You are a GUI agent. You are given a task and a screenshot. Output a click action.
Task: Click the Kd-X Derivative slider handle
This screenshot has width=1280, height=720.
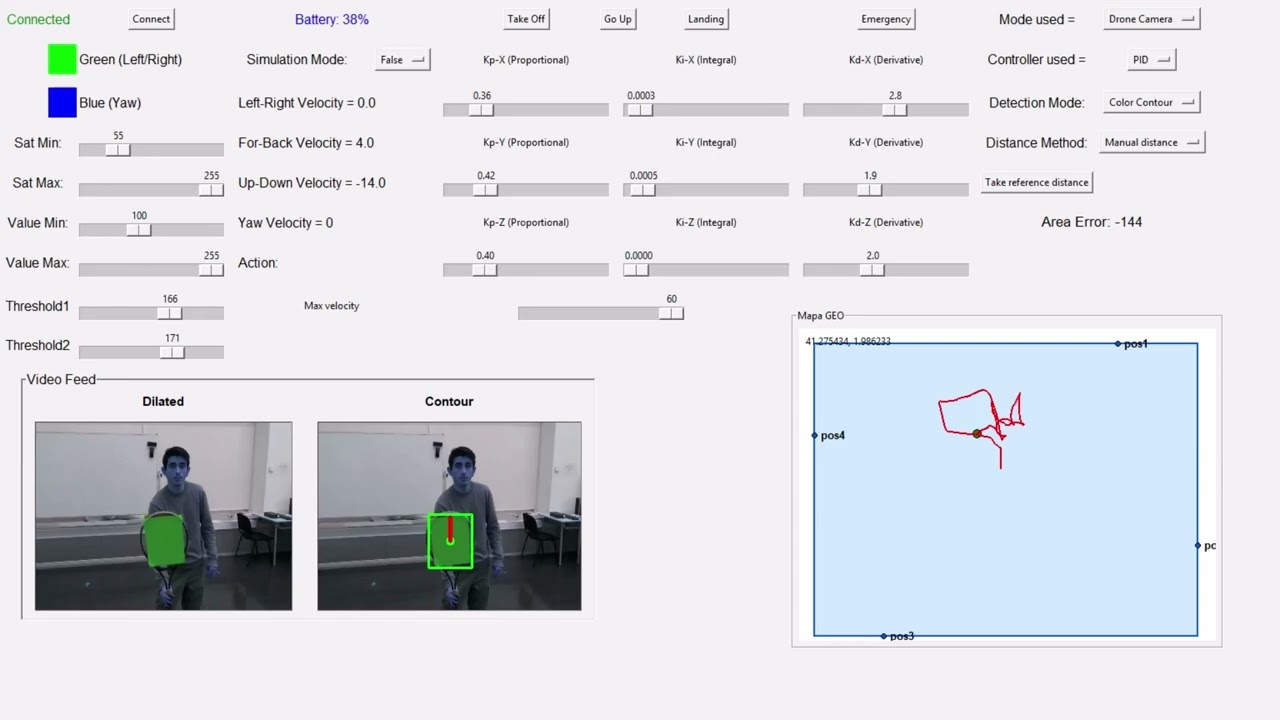pos(895,110)
